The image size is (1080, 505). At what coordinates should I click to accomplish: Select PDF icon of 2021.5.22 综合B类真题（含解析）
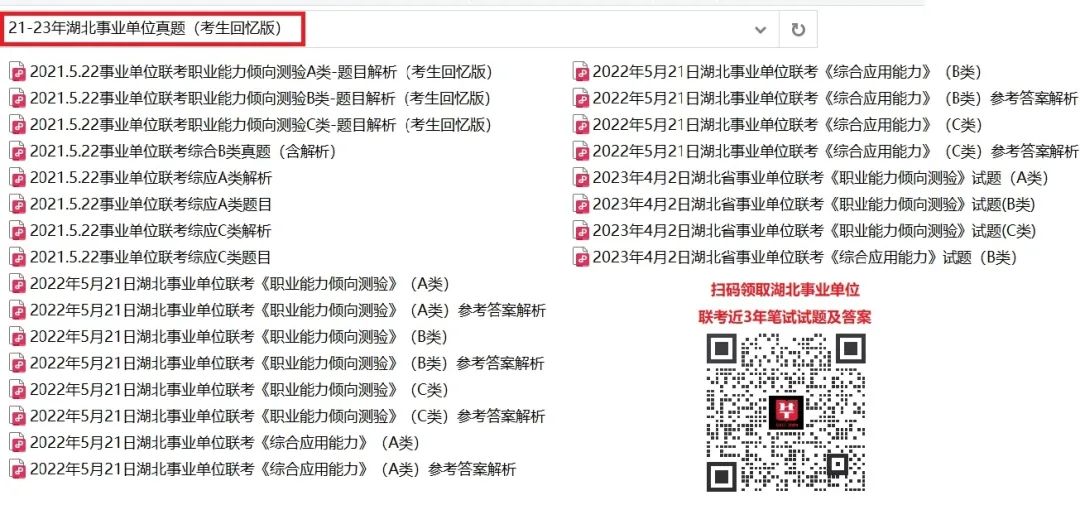pyautogui.click(x=18, y=152)
